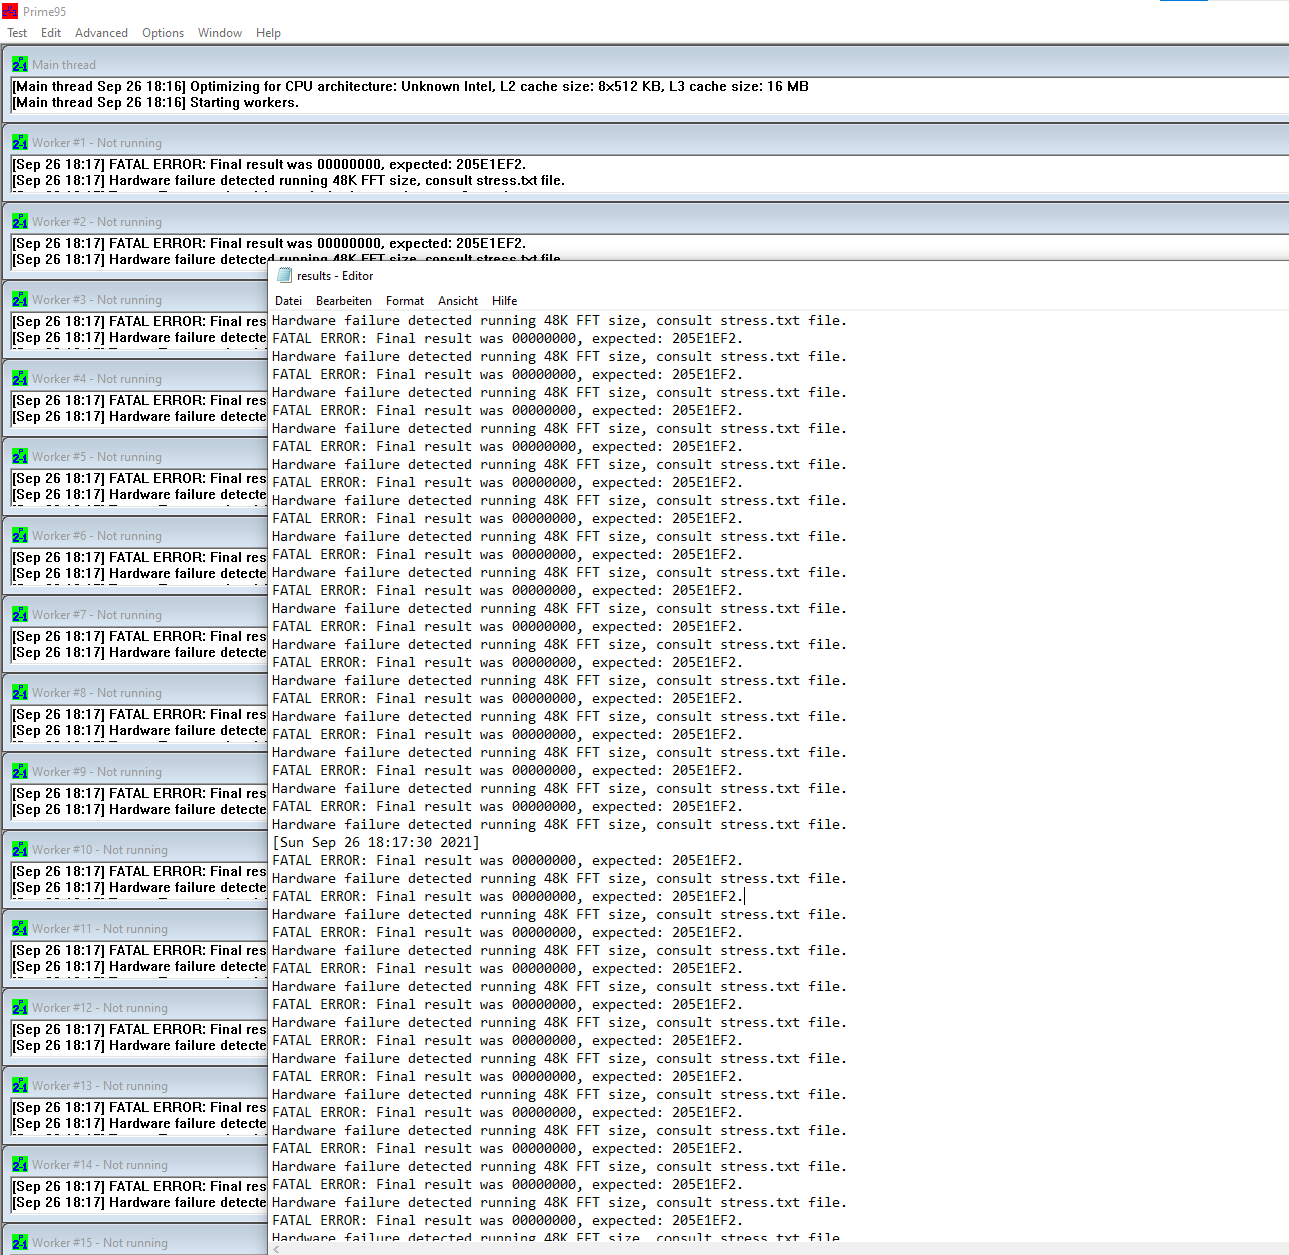The height and width of the screenshot is (1255, 1289).
Task: Click the Main thread window icon
Action: coord(20,64)
